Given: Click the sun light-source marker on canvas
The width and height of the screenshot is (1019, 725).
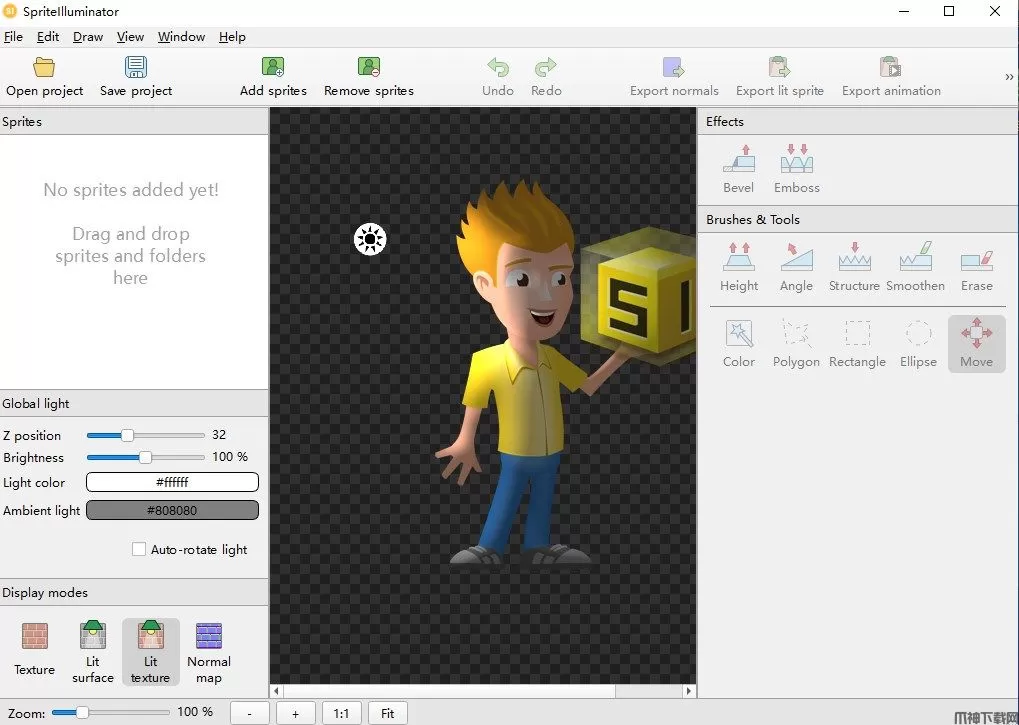Looking at the screenshot, I should 370,239.
